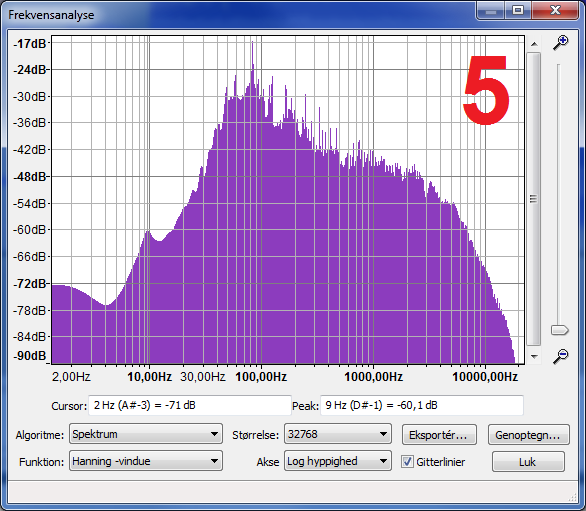Viewport: 586px width, 511px height.
Task: Click the -48dB axis label
Action: pyautogui.click(x=30, y=176)
